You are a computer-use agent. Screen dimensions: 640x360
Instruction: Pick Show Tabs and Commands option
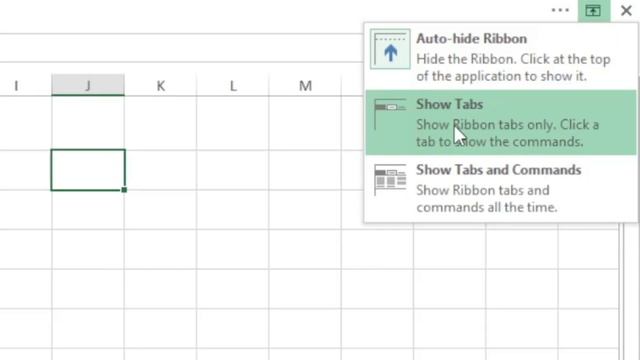pyautogui.click(x=501, y=189)
